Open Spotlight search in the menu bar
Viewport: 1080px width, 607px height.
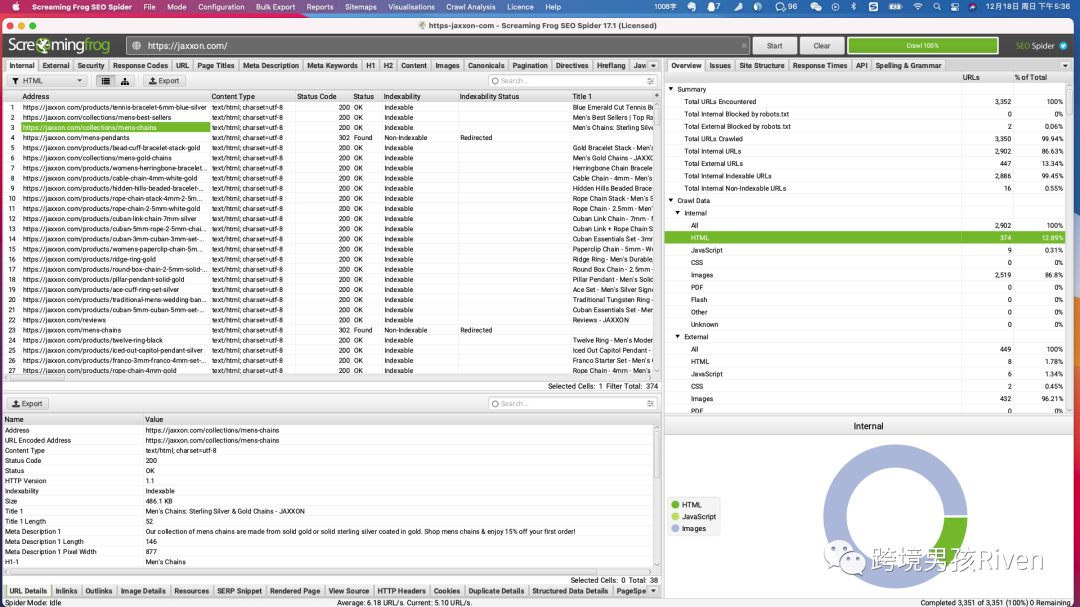click(x=937, y=7)
